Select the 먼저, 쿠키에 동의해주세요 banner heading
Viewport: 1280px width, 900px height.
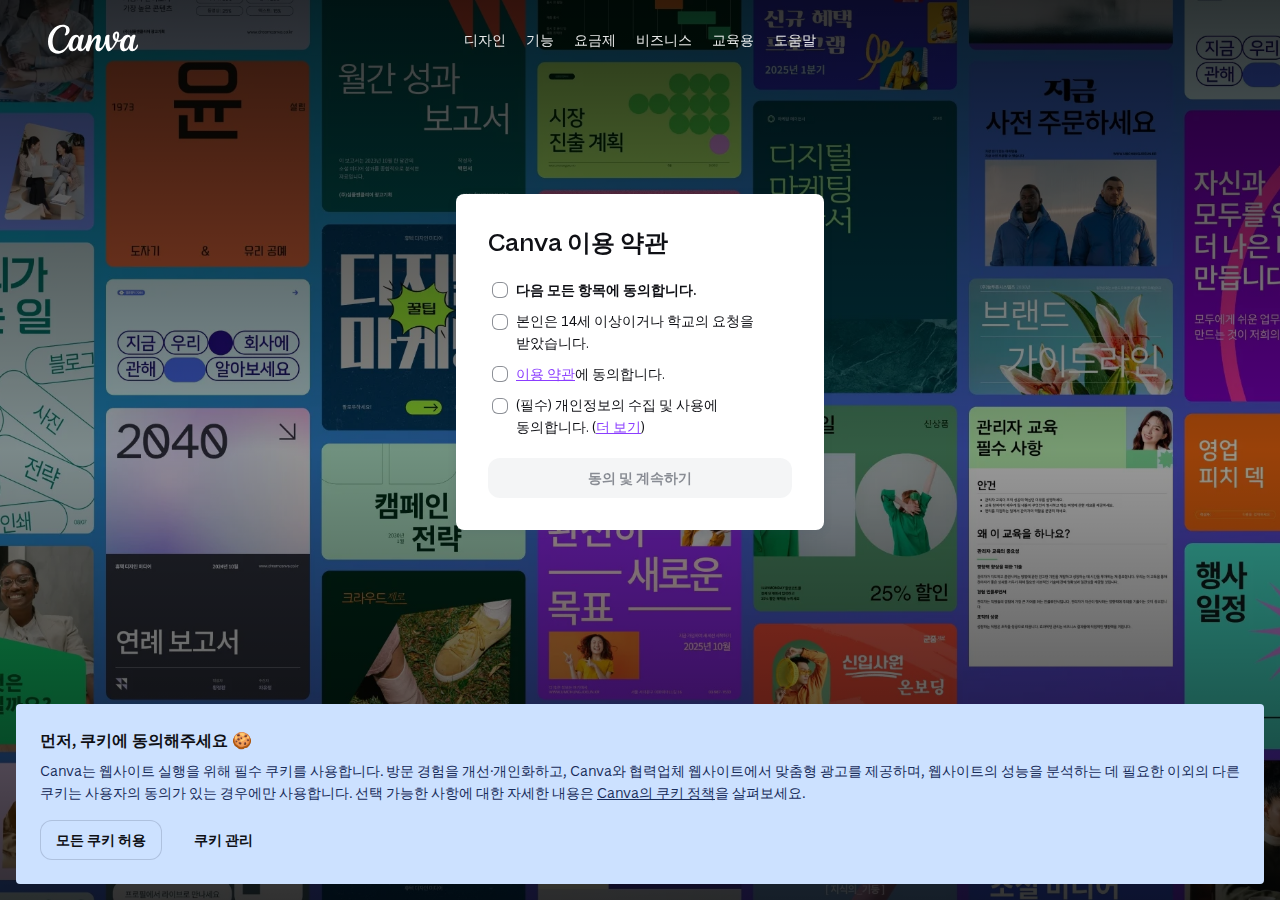(146, 741)
